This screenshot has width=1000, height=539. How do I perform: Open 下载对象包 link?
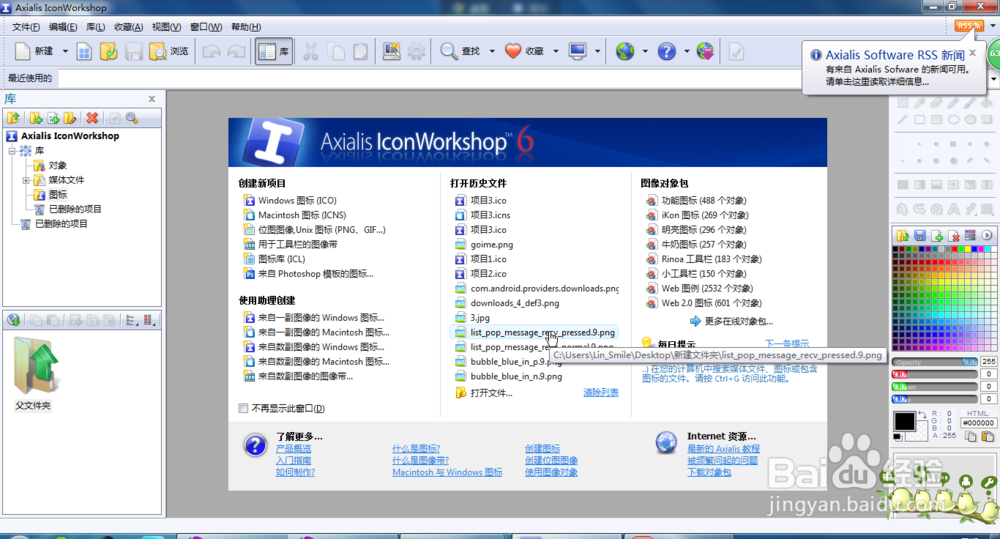tap(709, 472)
